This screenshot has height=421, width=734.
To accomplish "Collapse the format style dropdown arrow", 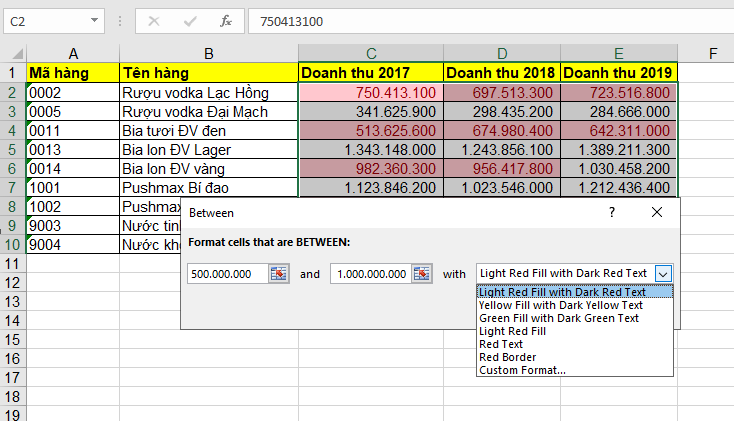I will pyautogui.click(x=663, y=273).
